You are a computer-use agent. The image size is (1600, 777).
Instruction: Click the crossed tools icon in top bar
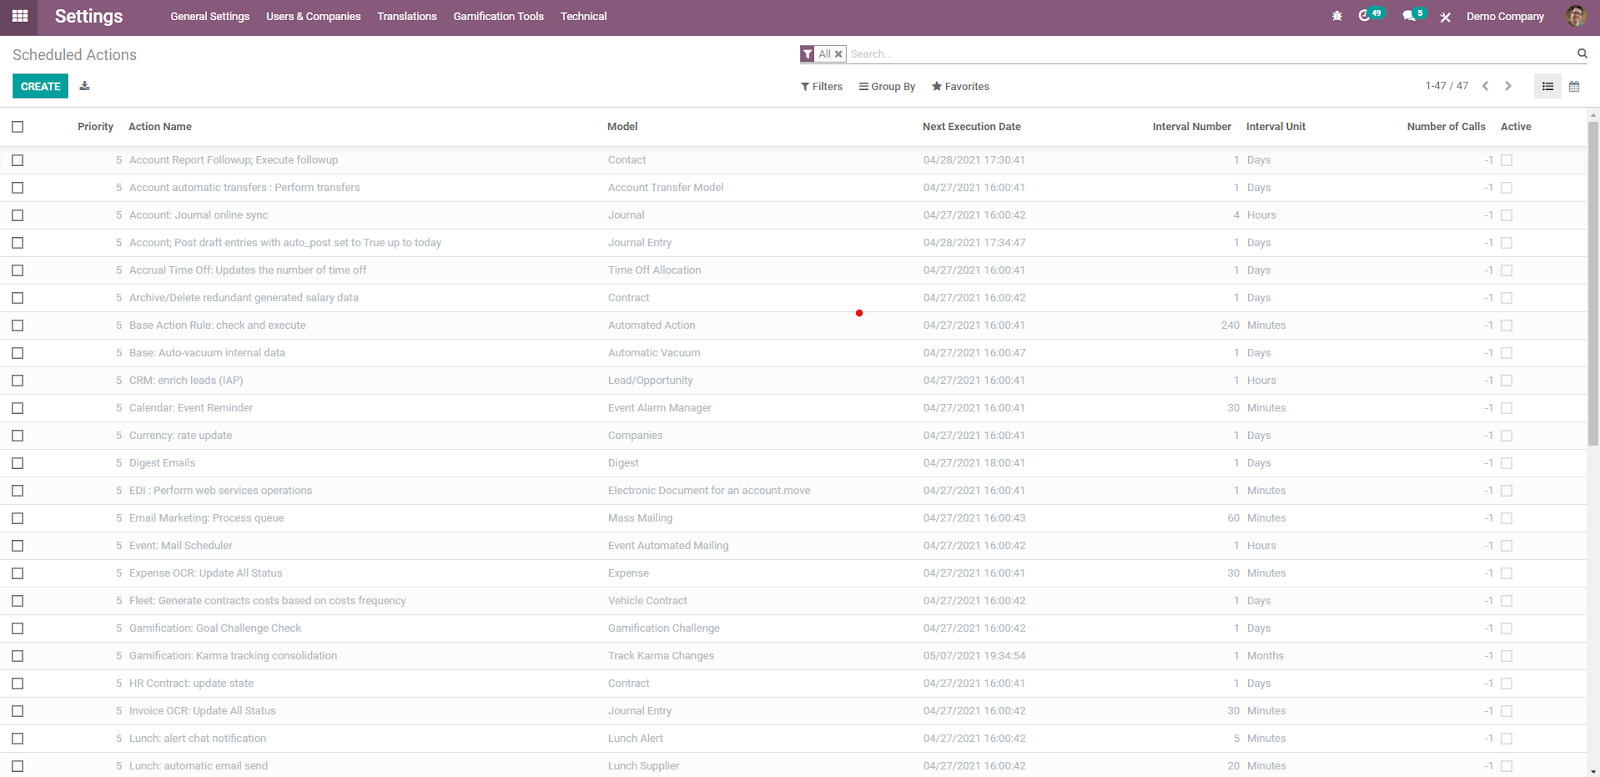(1445, 17)
